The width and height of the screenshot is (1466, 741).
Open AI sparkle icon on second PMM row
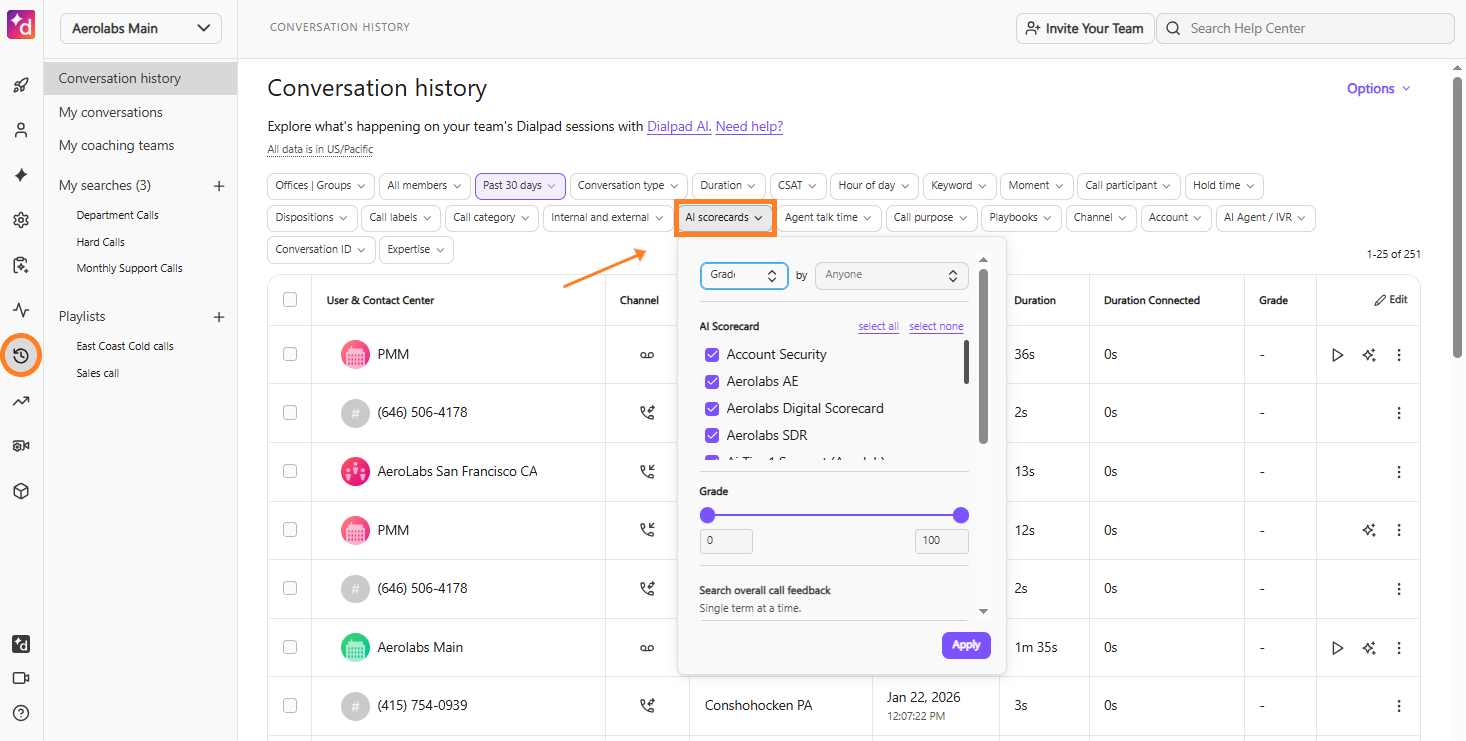(1369, 531)
